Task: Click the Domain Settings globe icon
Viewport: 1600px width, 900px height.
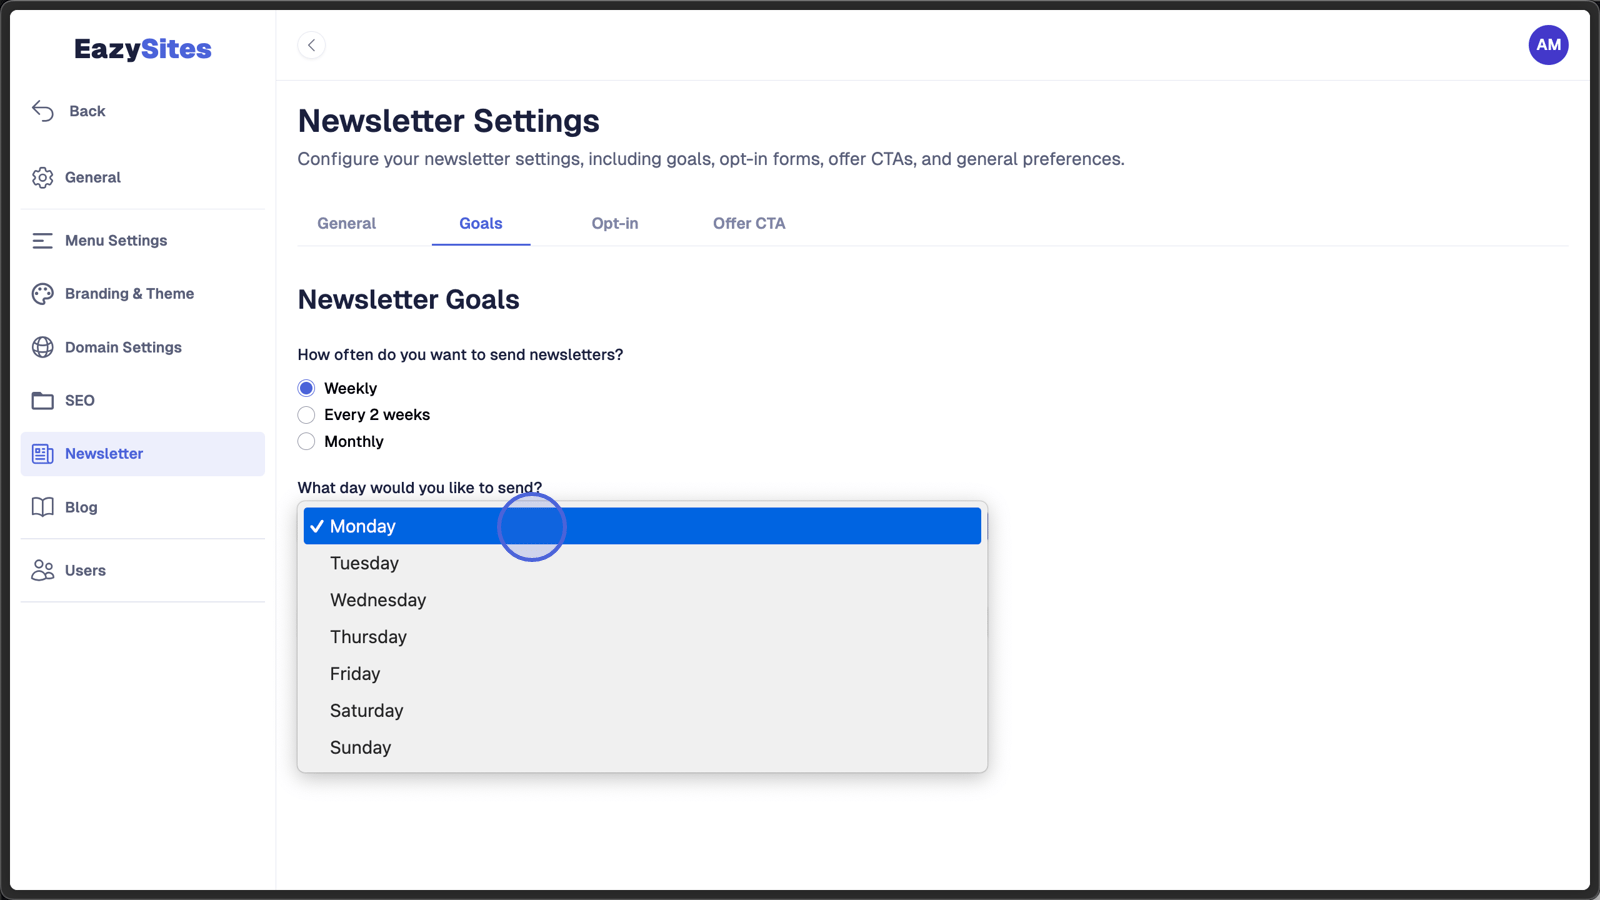Action: pyautogui.click(x=42, y=347)
